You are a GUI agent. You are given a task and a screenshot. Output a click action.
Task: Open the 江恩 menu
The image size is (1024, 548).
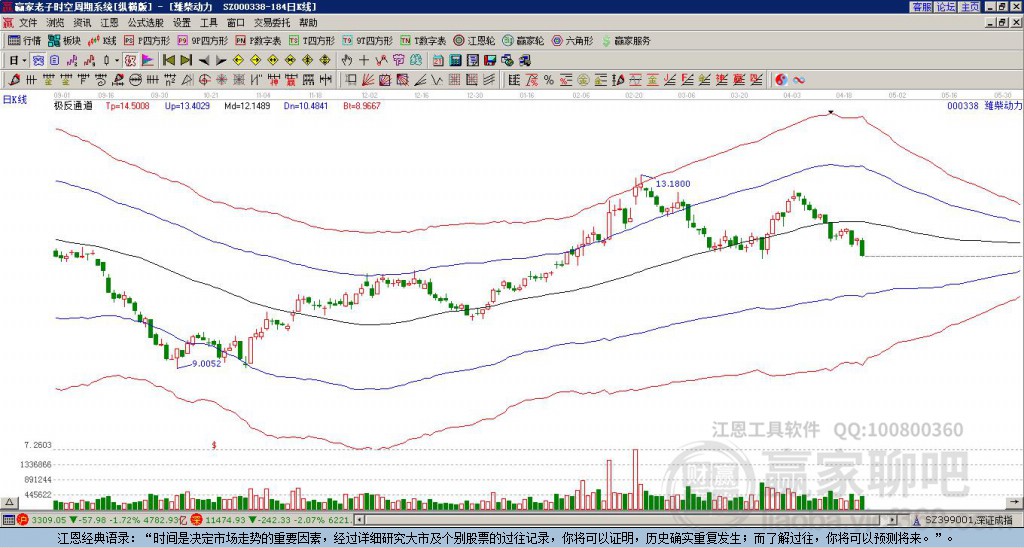[x=110, y=23]
